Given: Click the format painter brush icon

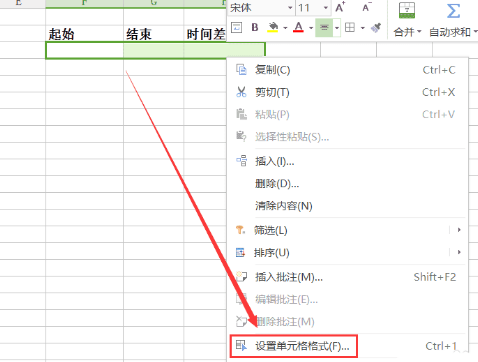Looking at the screenshot, I should click(x=376, y=28).
